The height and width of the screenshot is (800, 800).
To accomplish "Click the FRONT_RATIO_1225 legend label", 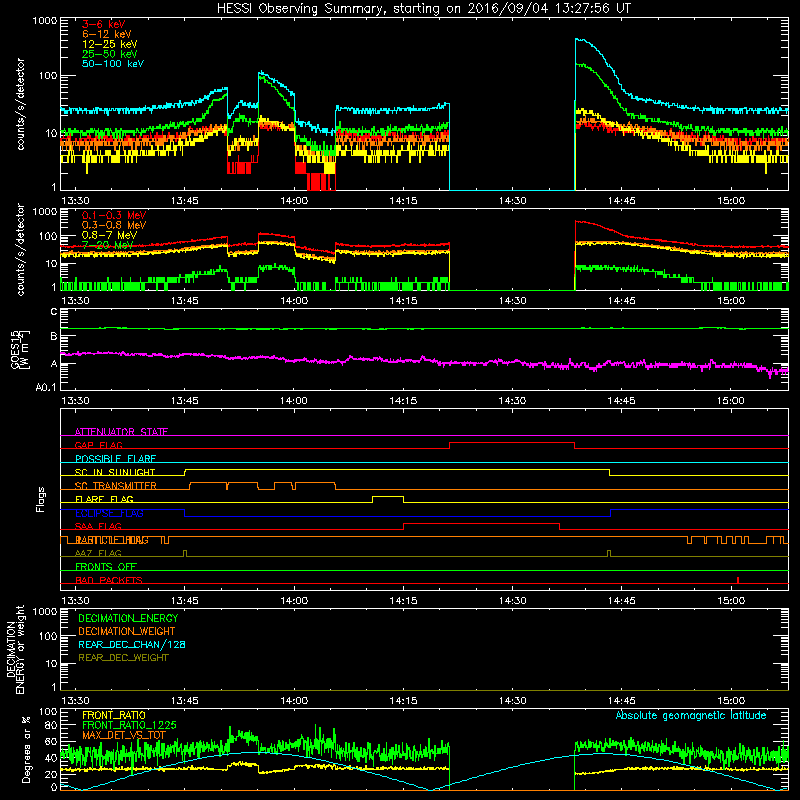I will 129,725.
